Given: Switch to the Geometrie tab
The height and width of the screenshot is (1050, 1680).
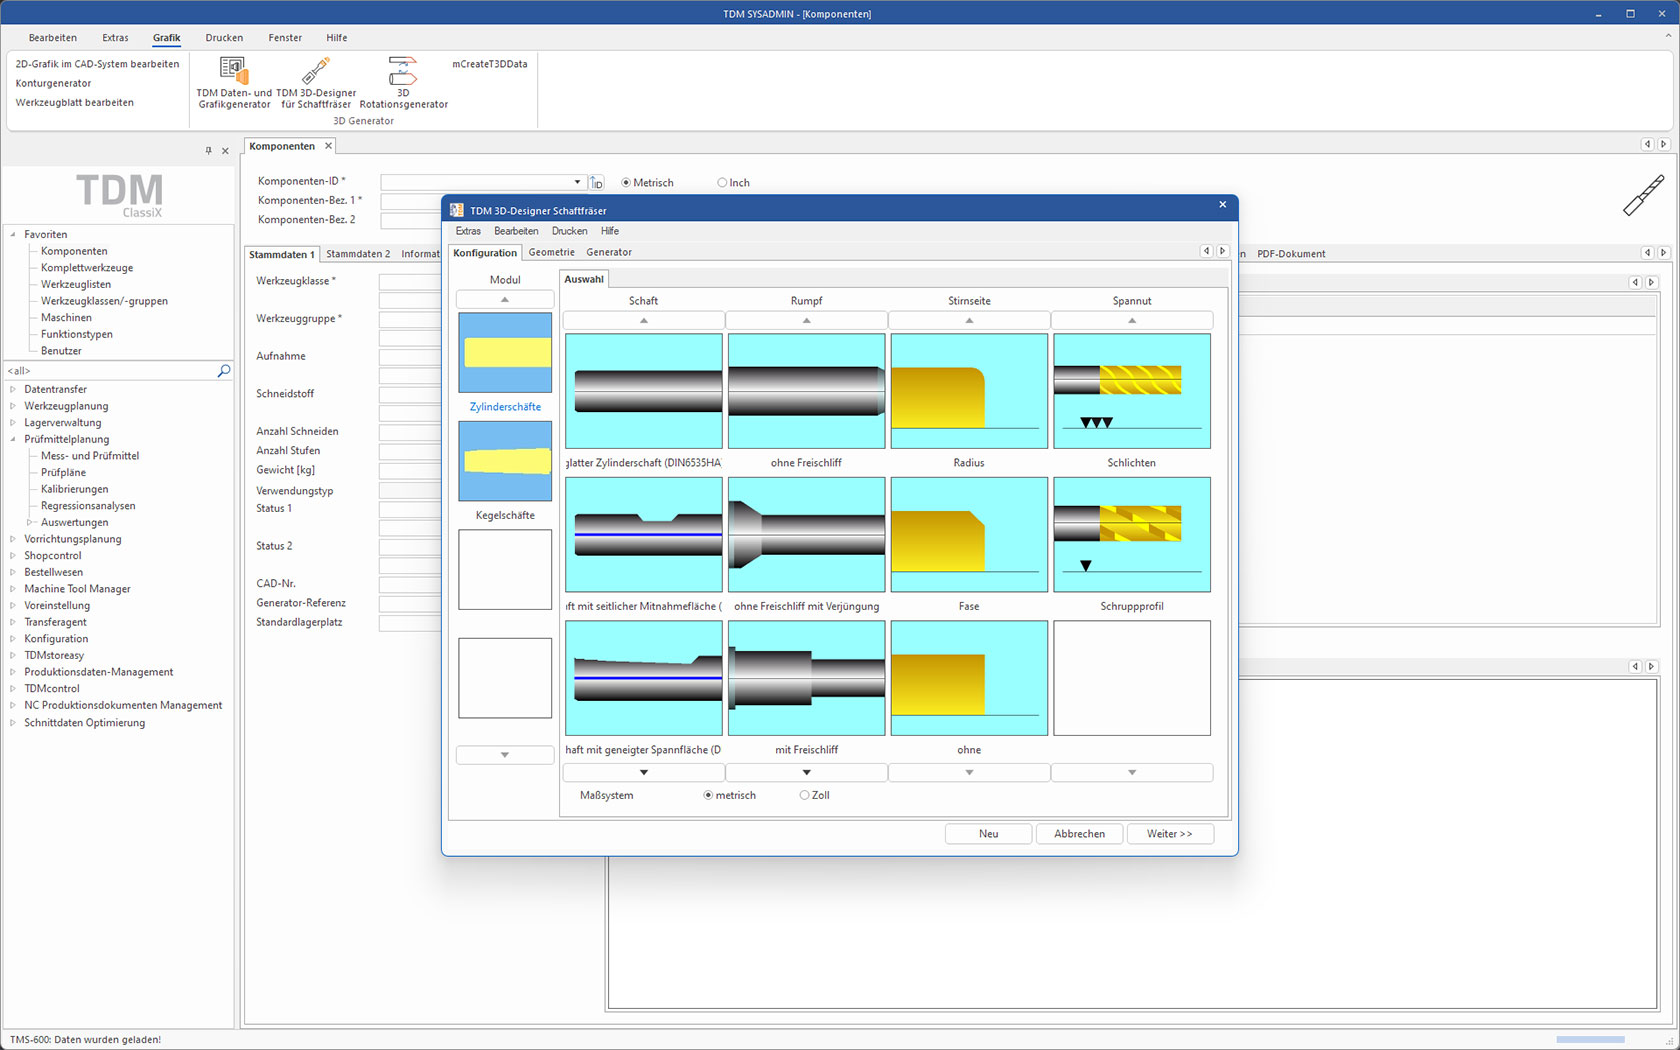Looking at the screenshot, I should coord(551,252).
